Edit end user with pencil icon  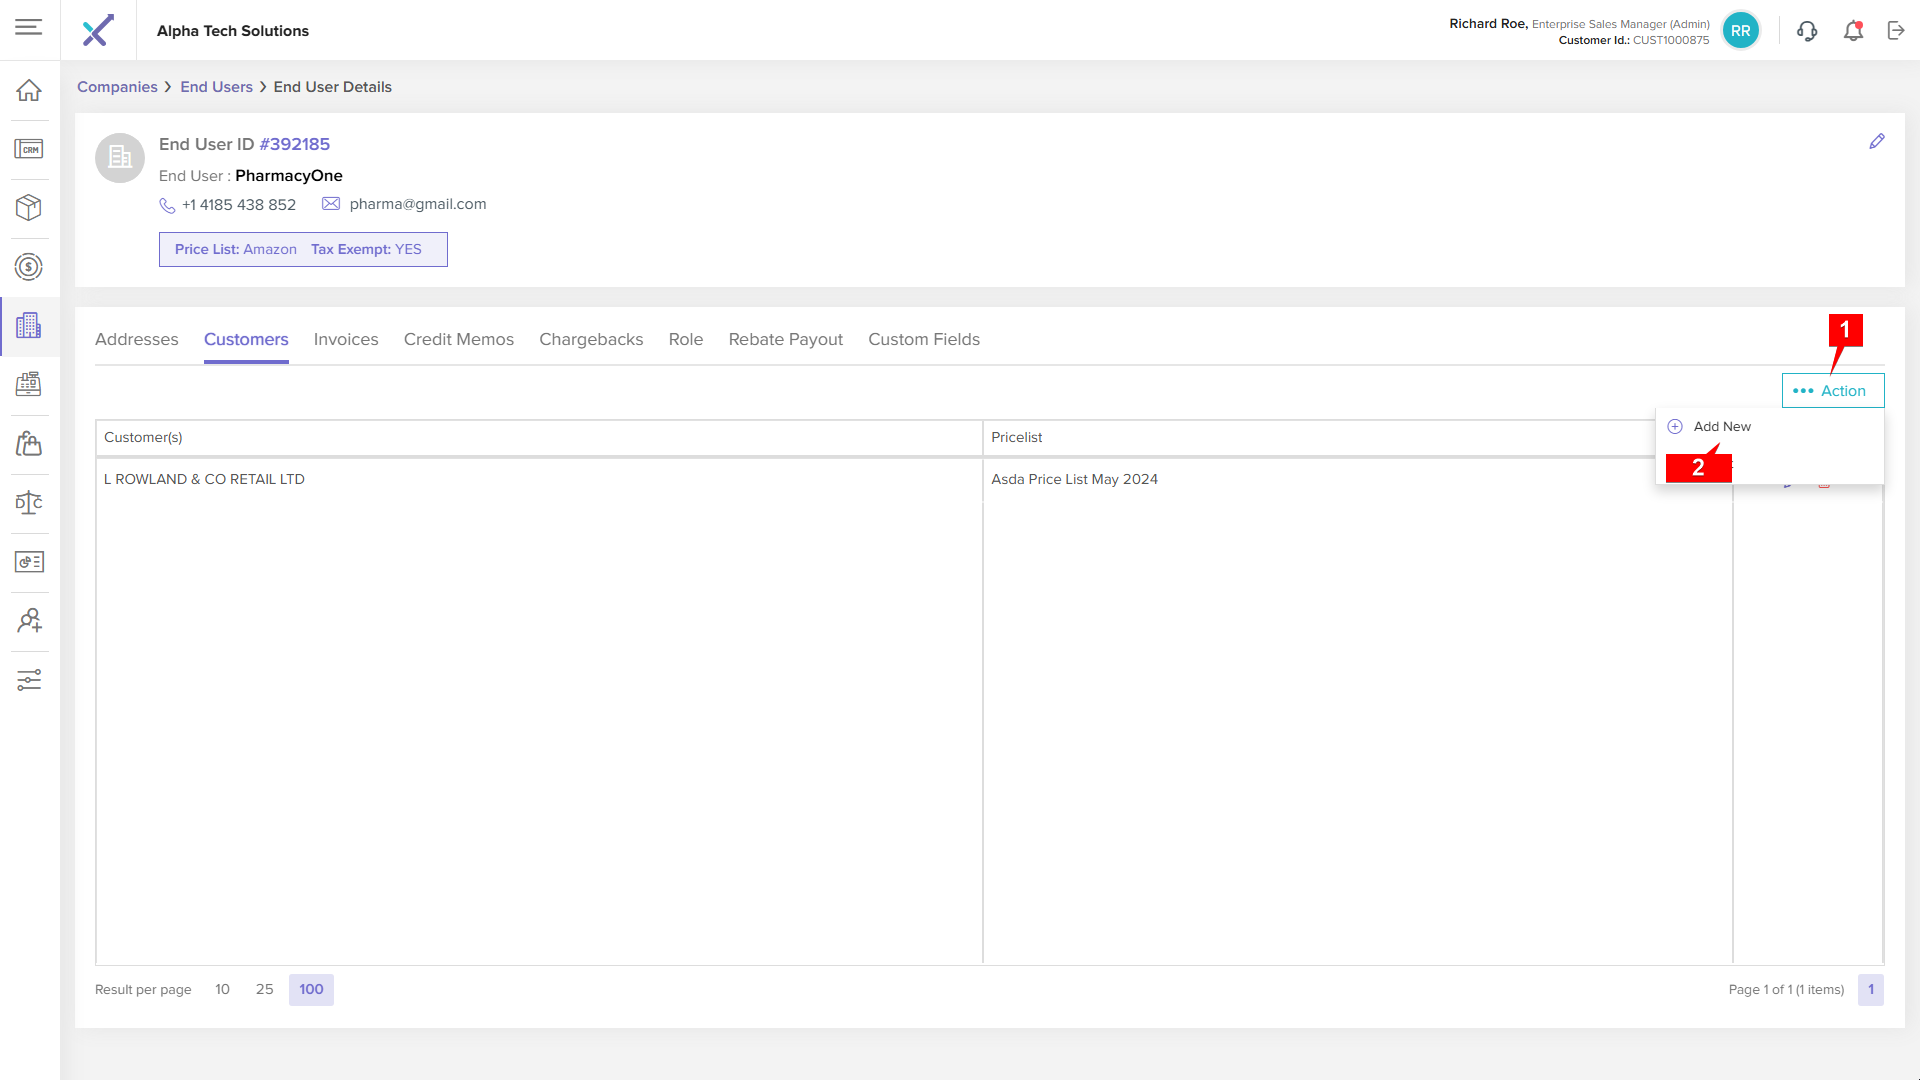tap(1877, 142)
